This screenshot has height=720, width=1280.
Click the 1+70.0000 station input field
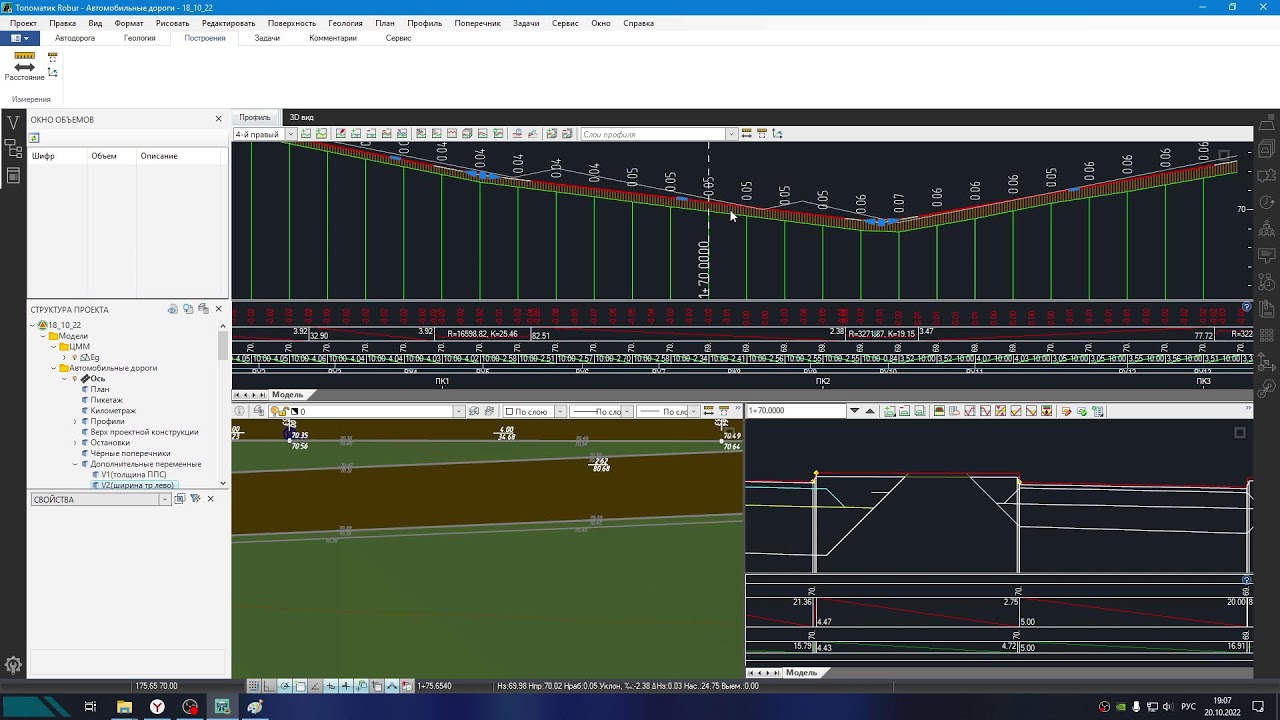tap(796, 411)
